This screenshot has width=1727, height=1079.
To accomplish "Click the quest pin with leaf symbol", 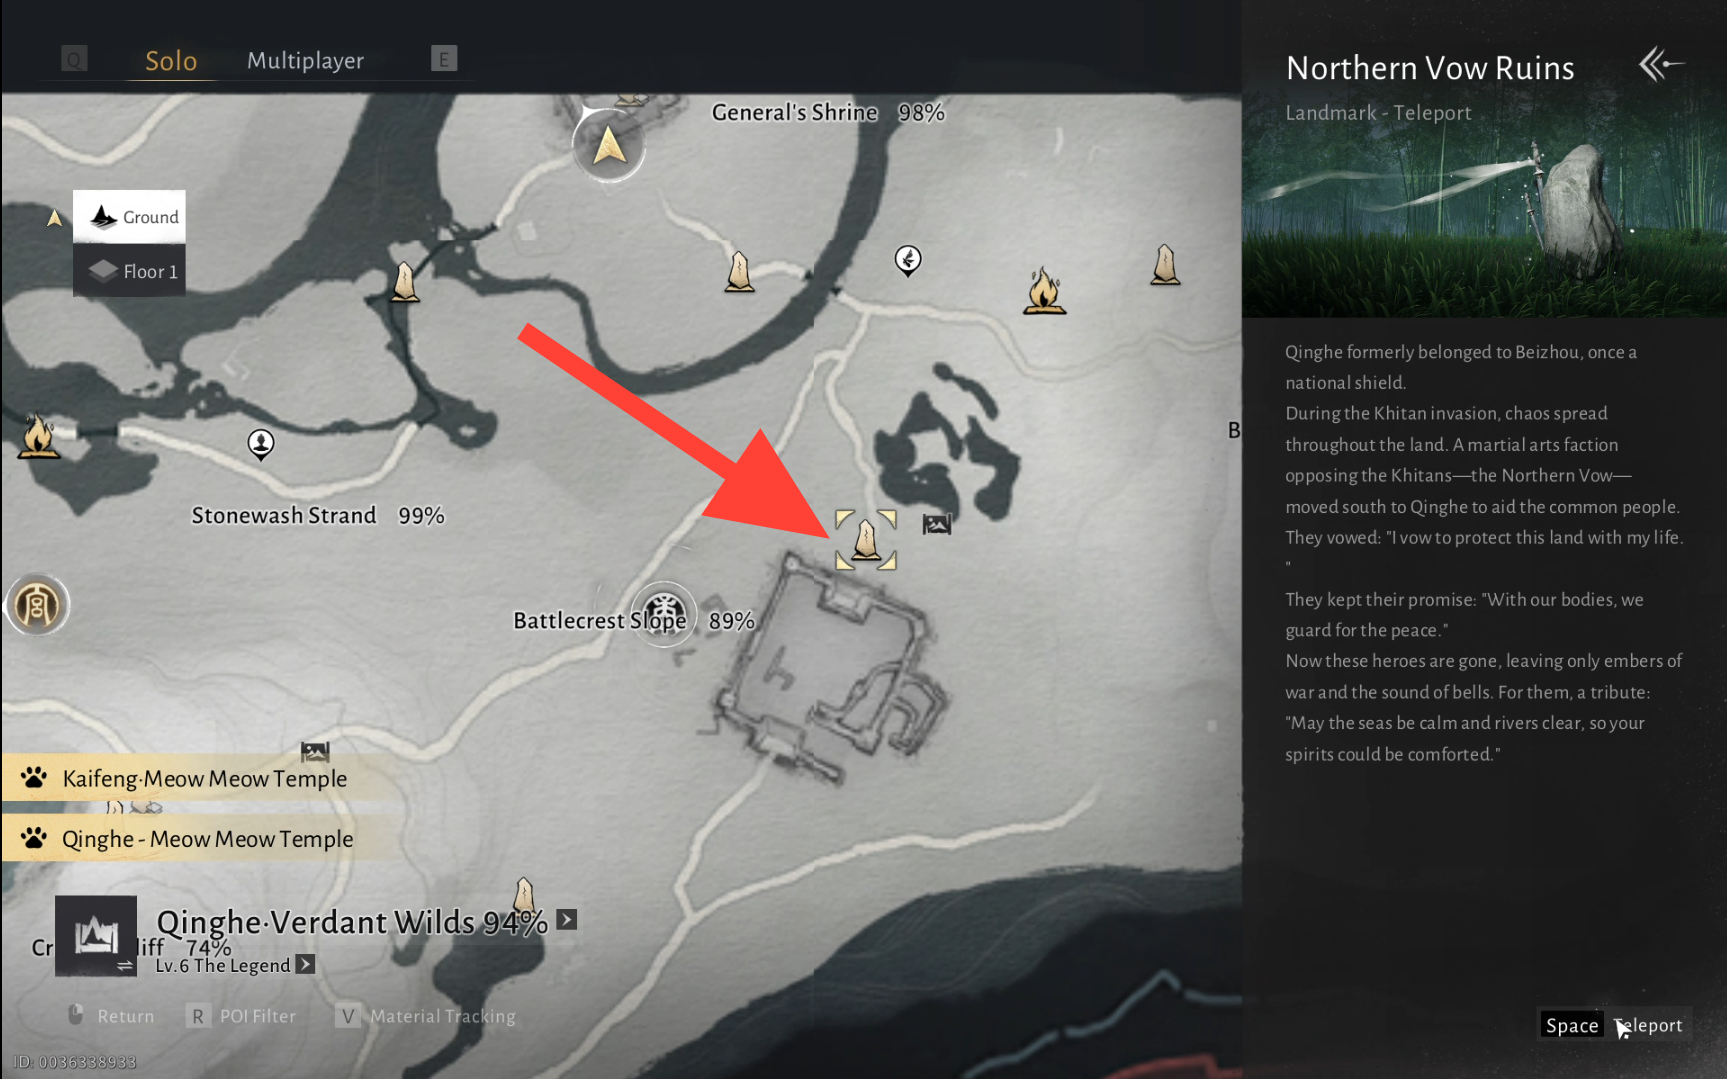I will 908,261.
